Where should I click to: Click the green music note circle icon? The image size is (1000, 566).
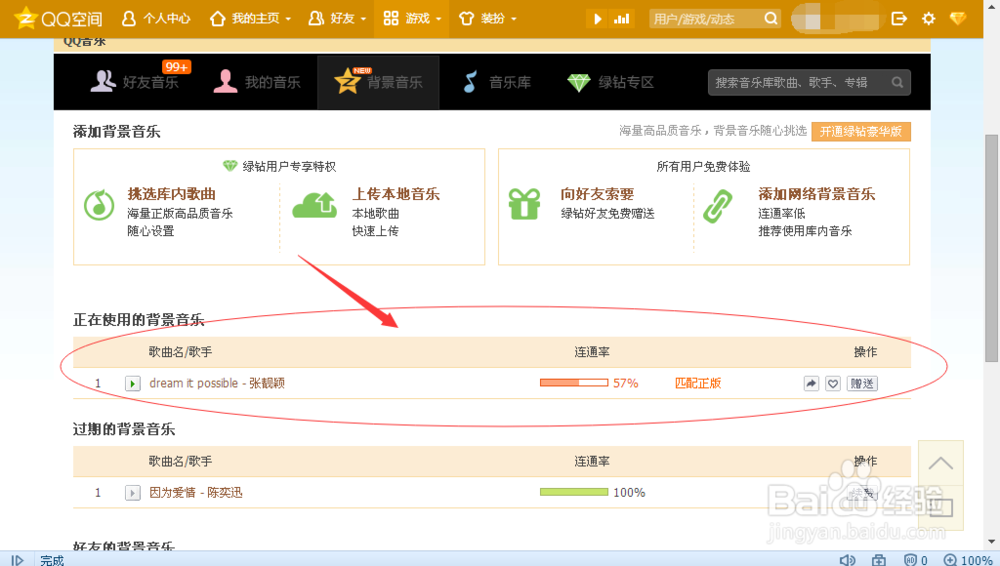[x=99, y=205]
